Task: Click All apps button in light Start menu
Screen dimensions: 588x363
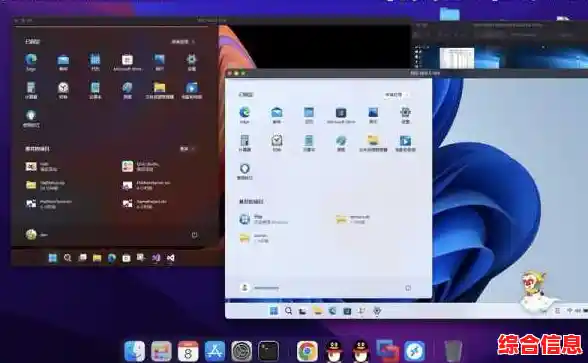Action: (396, 95)
